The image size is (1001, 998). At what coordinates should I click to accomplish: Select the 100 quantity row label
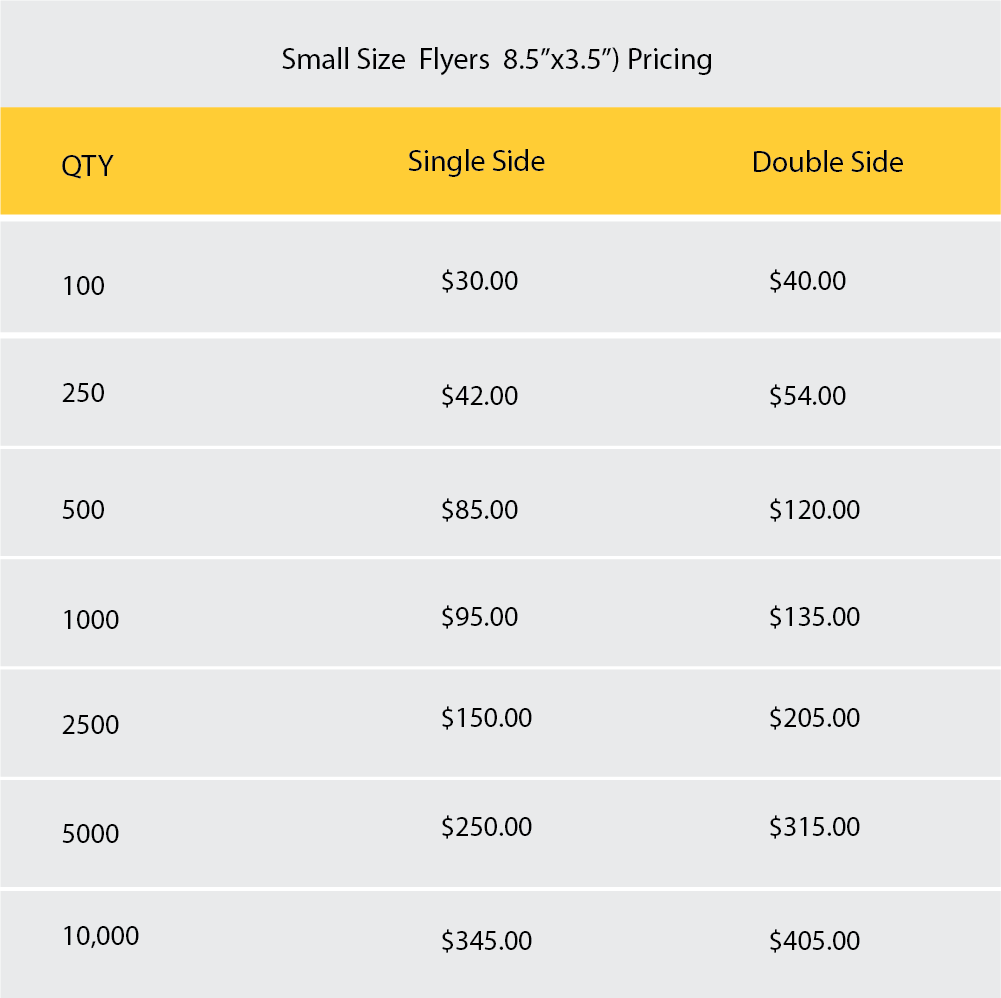83,286
